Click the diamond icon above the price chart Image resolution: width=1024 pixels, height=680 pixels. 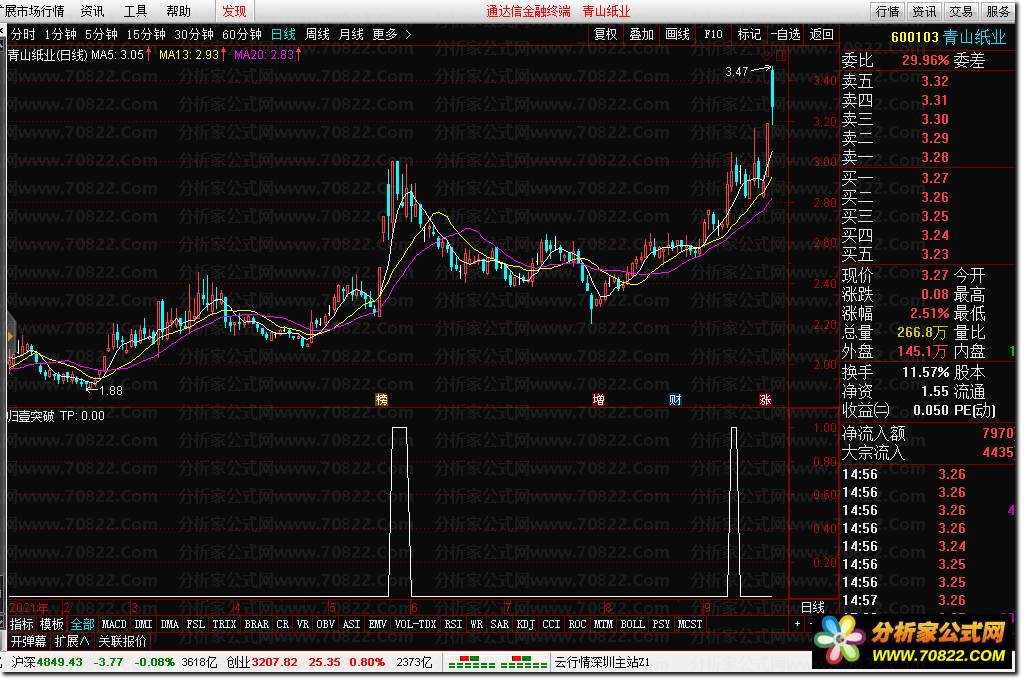pyautogui.click(x=767, y=55)
